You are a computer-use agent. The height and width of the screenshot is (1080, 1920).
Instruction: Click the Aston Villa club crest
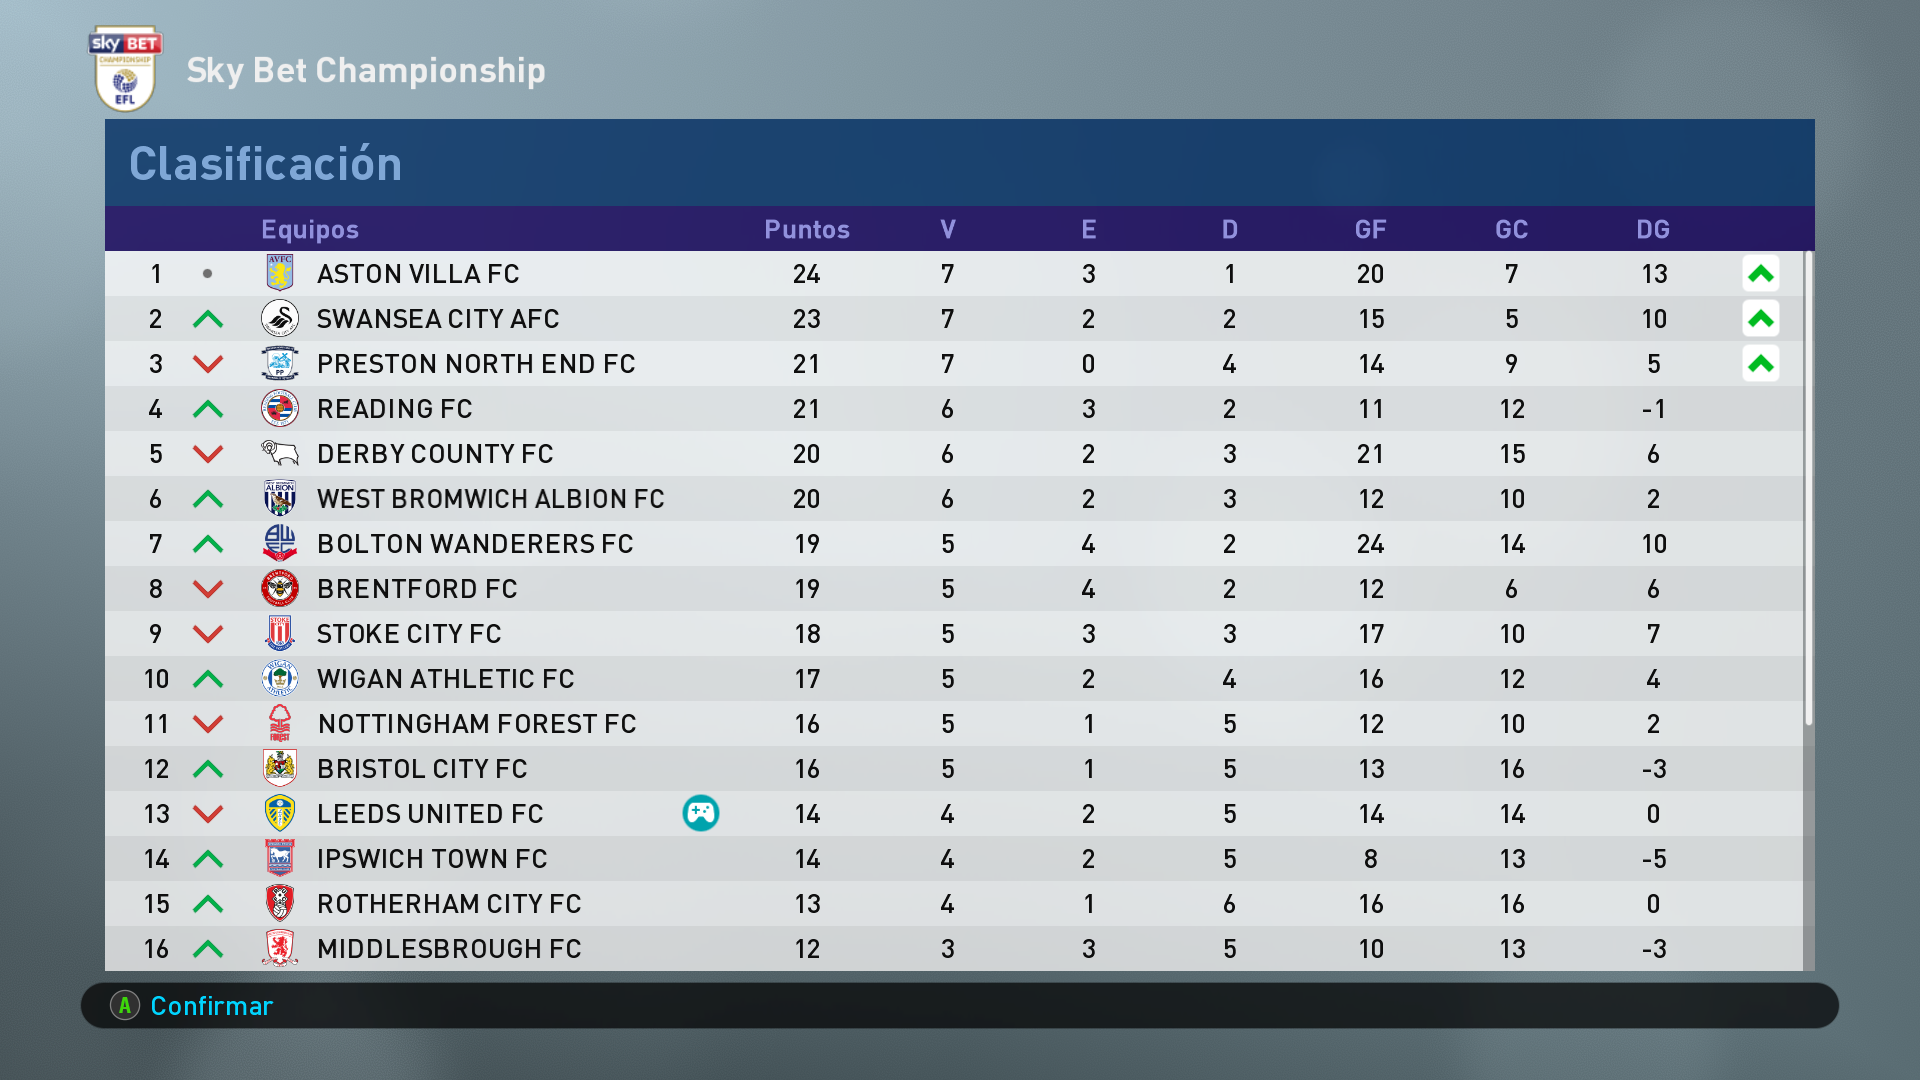(280, 273)
